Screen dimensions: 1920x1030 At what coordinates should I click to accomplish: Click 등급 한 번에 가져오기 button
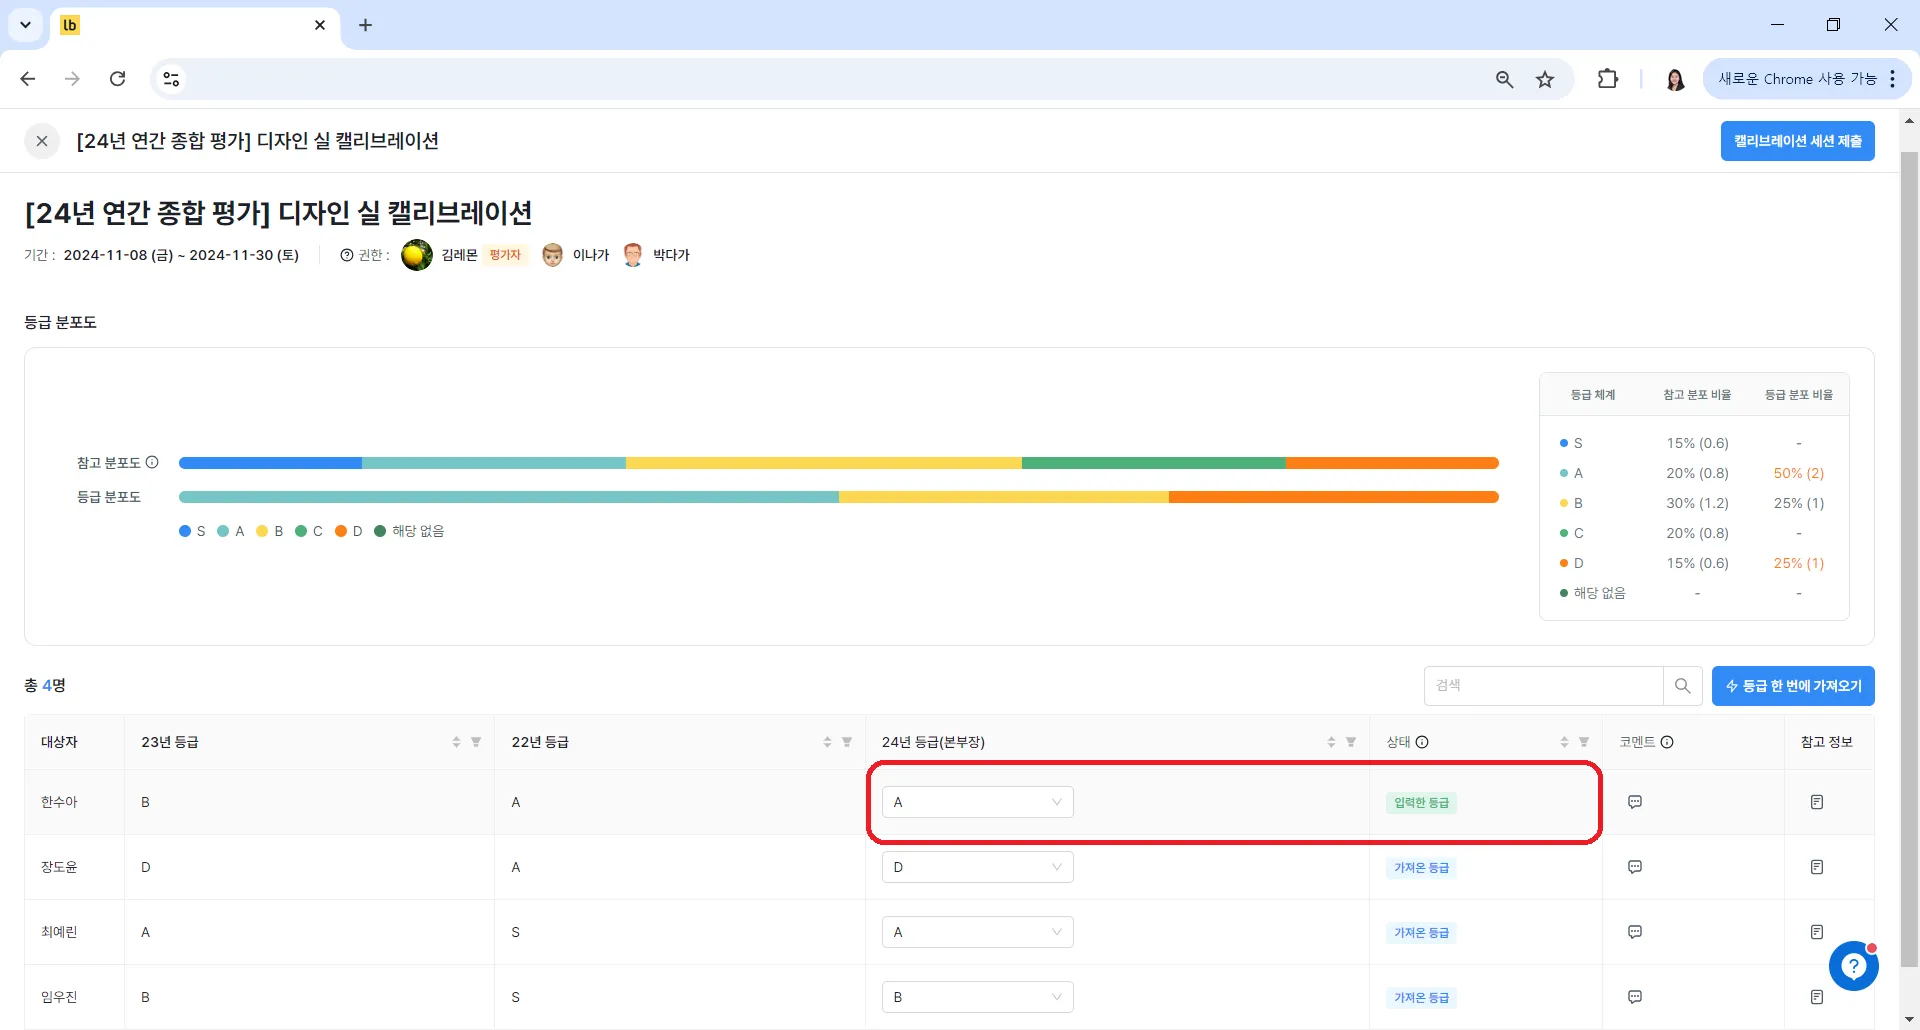pos(1793,686)
